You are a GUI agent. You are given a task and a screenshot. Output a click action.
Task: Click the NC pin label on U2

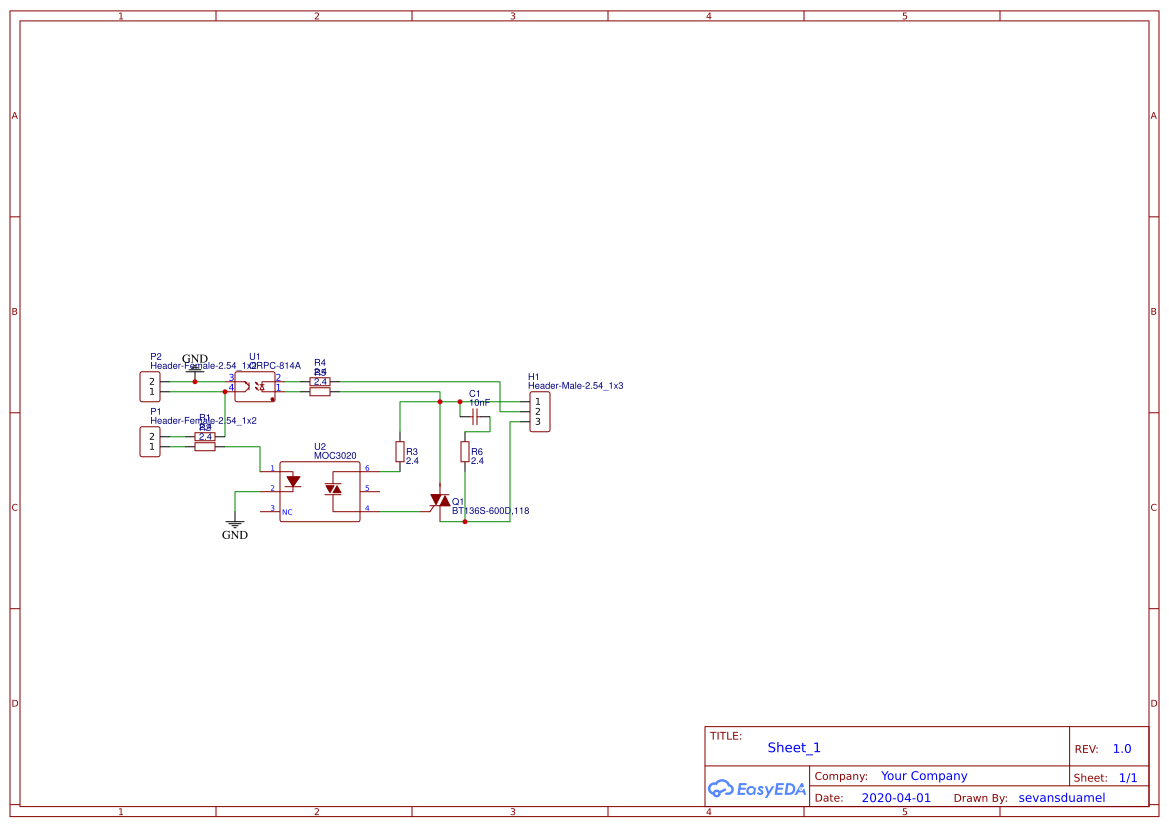click(x=287, y=512)
